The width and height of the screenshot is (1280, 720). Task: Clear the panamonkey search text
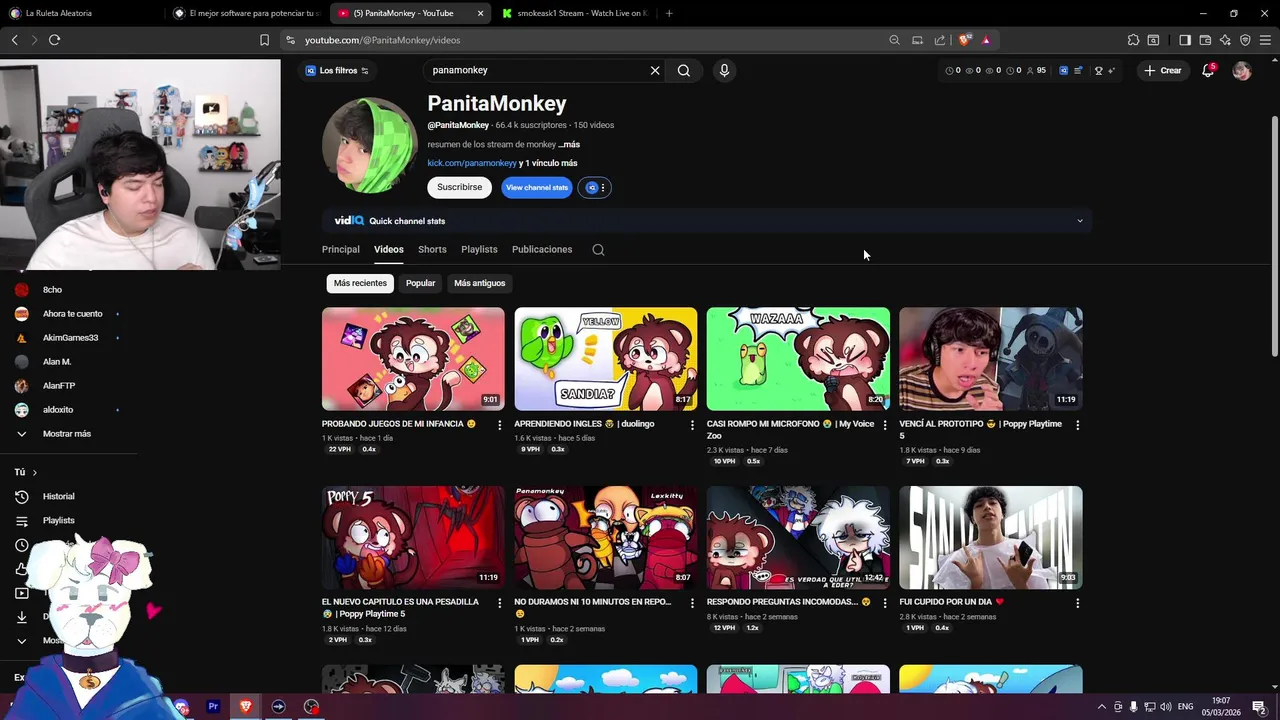pyautogui.click(x=655, y=71)
